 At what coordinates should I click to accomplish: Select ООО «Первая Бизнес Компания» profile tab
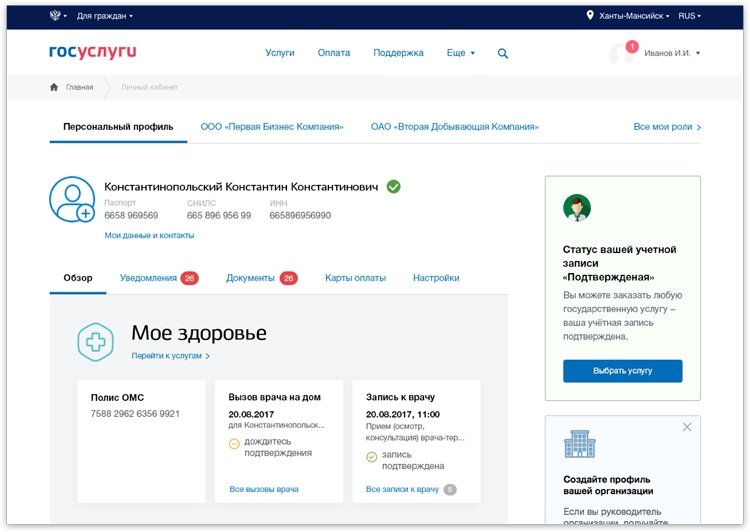click(272, 127)
